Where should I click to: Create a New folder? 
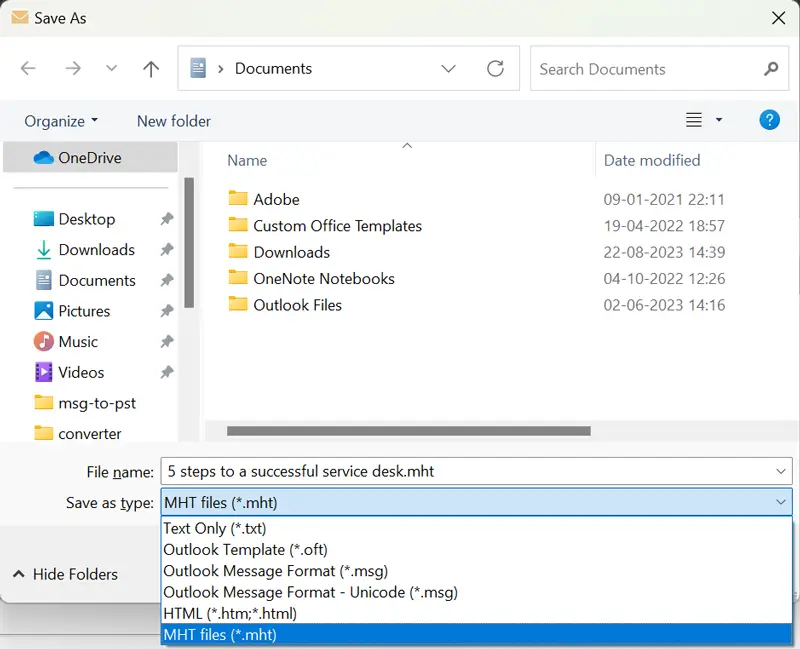(x=174, y=121)
